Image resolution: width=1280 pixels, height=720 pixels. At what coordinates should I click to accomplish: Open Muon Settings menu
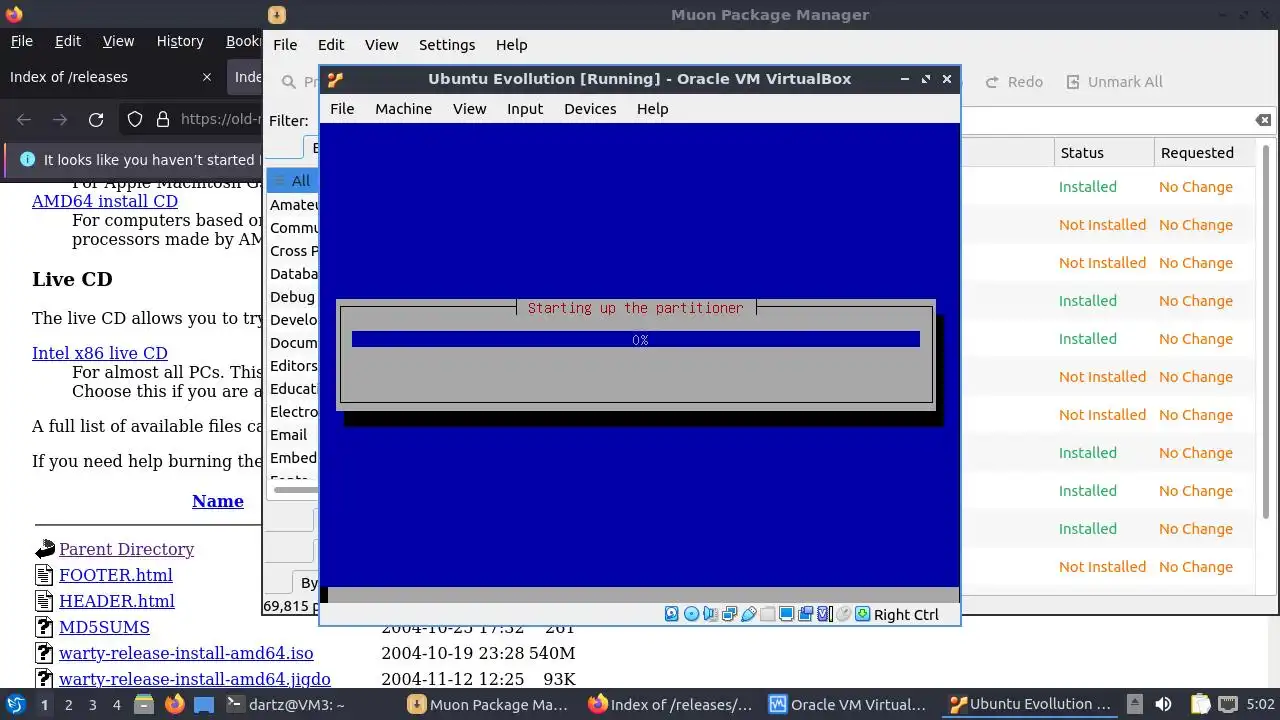[447, 45]
